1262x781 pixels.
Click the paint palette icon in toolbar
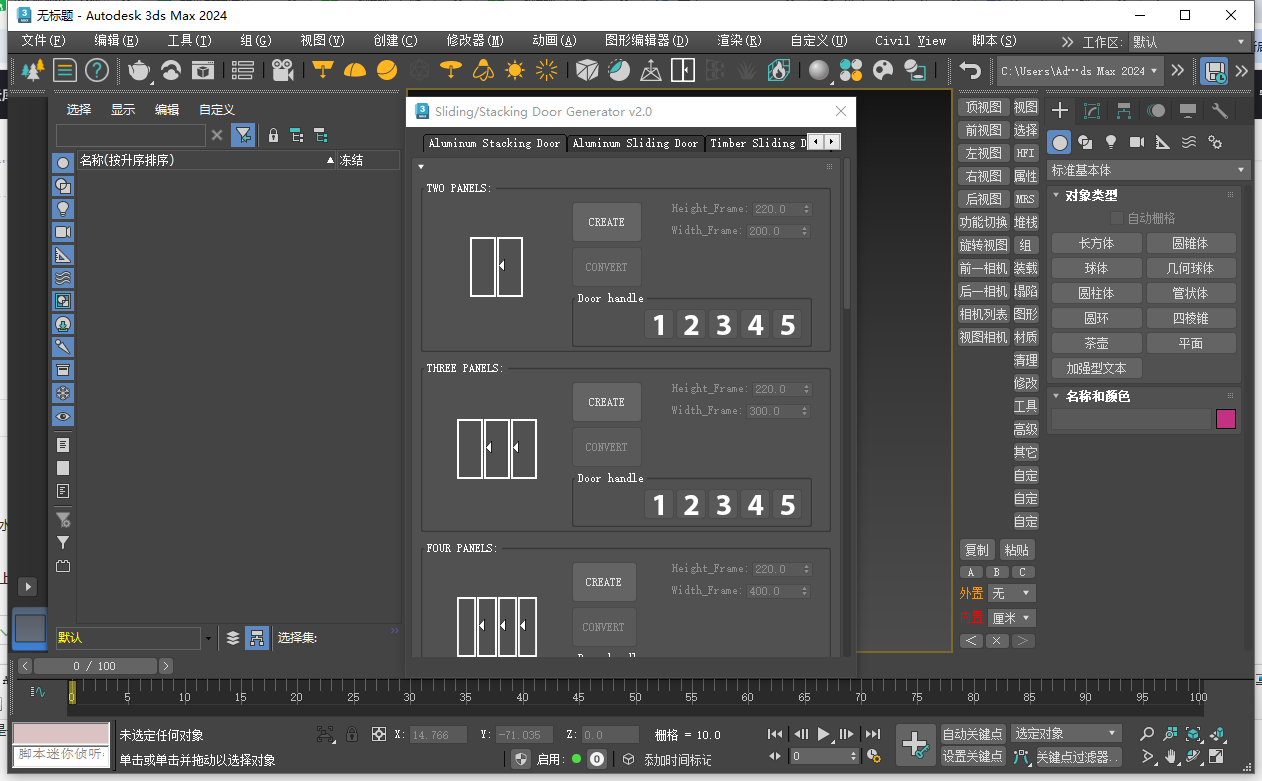pyautogui.click(x=883, y=70)
